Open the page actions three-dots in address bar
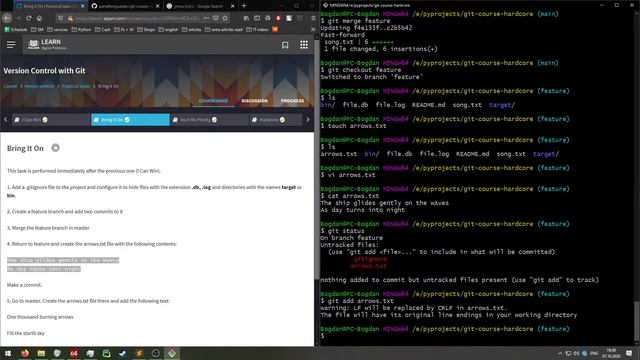 pos(206,18)
